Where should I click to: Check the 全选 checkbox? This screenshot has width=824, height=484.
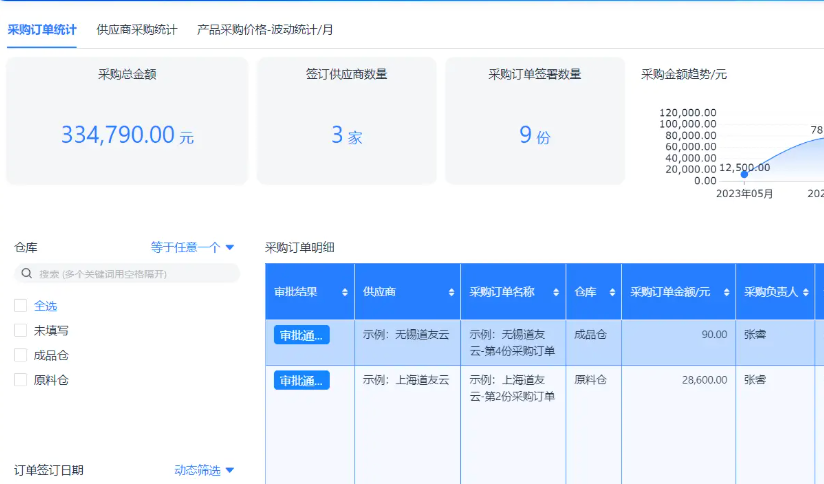click(x=20, y=305)
